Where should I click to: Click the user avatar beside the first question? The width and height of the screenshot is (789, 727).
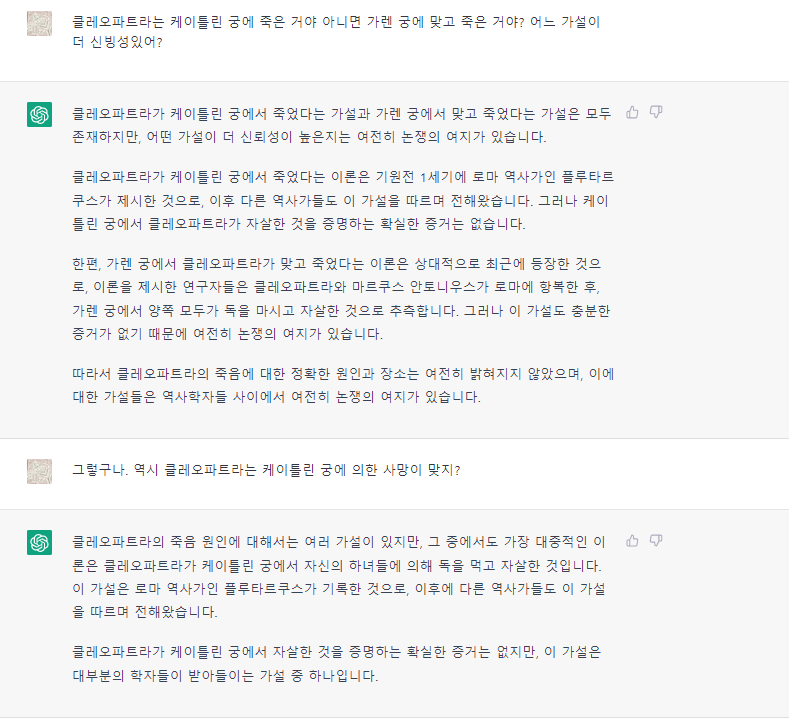click(x=39, y=23)
